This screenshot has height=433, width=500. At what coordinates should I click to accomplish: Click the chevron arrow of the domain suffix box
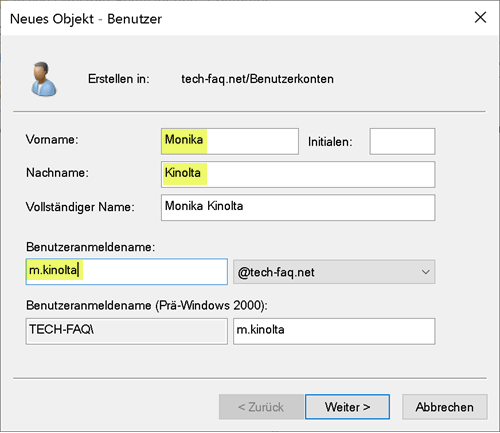(x=425, y=272)
